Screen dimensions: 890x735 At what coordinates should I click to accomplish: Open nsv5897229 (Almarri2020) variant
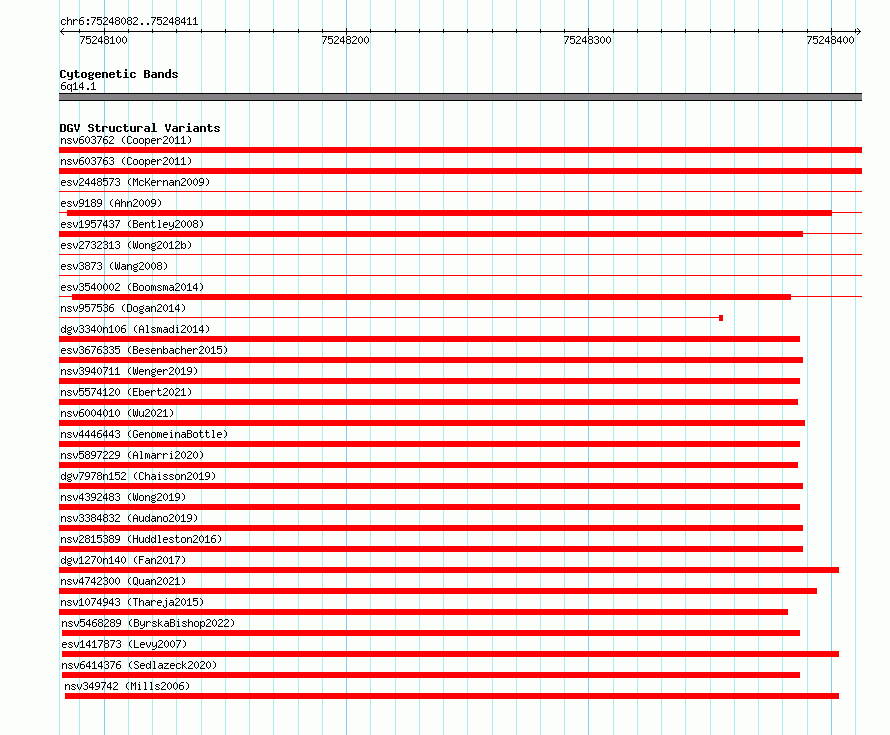(132, 455)
